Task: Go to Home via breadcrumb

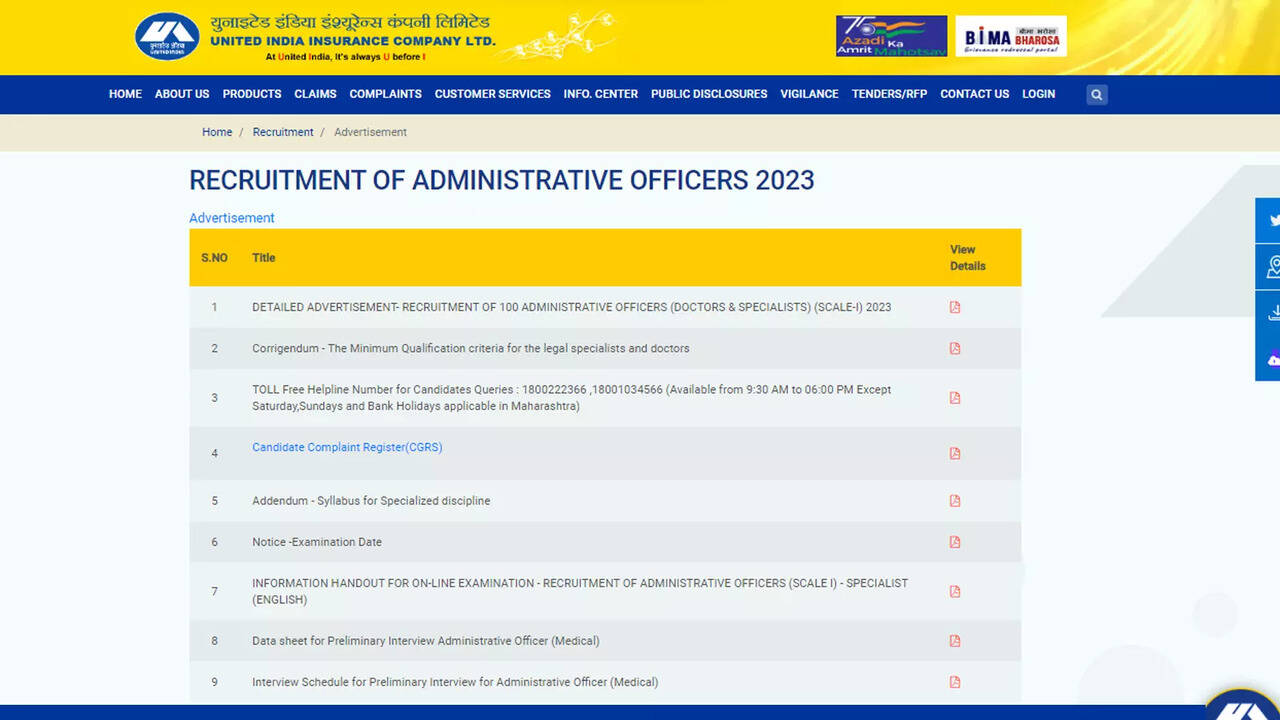Action: [217, 132]
